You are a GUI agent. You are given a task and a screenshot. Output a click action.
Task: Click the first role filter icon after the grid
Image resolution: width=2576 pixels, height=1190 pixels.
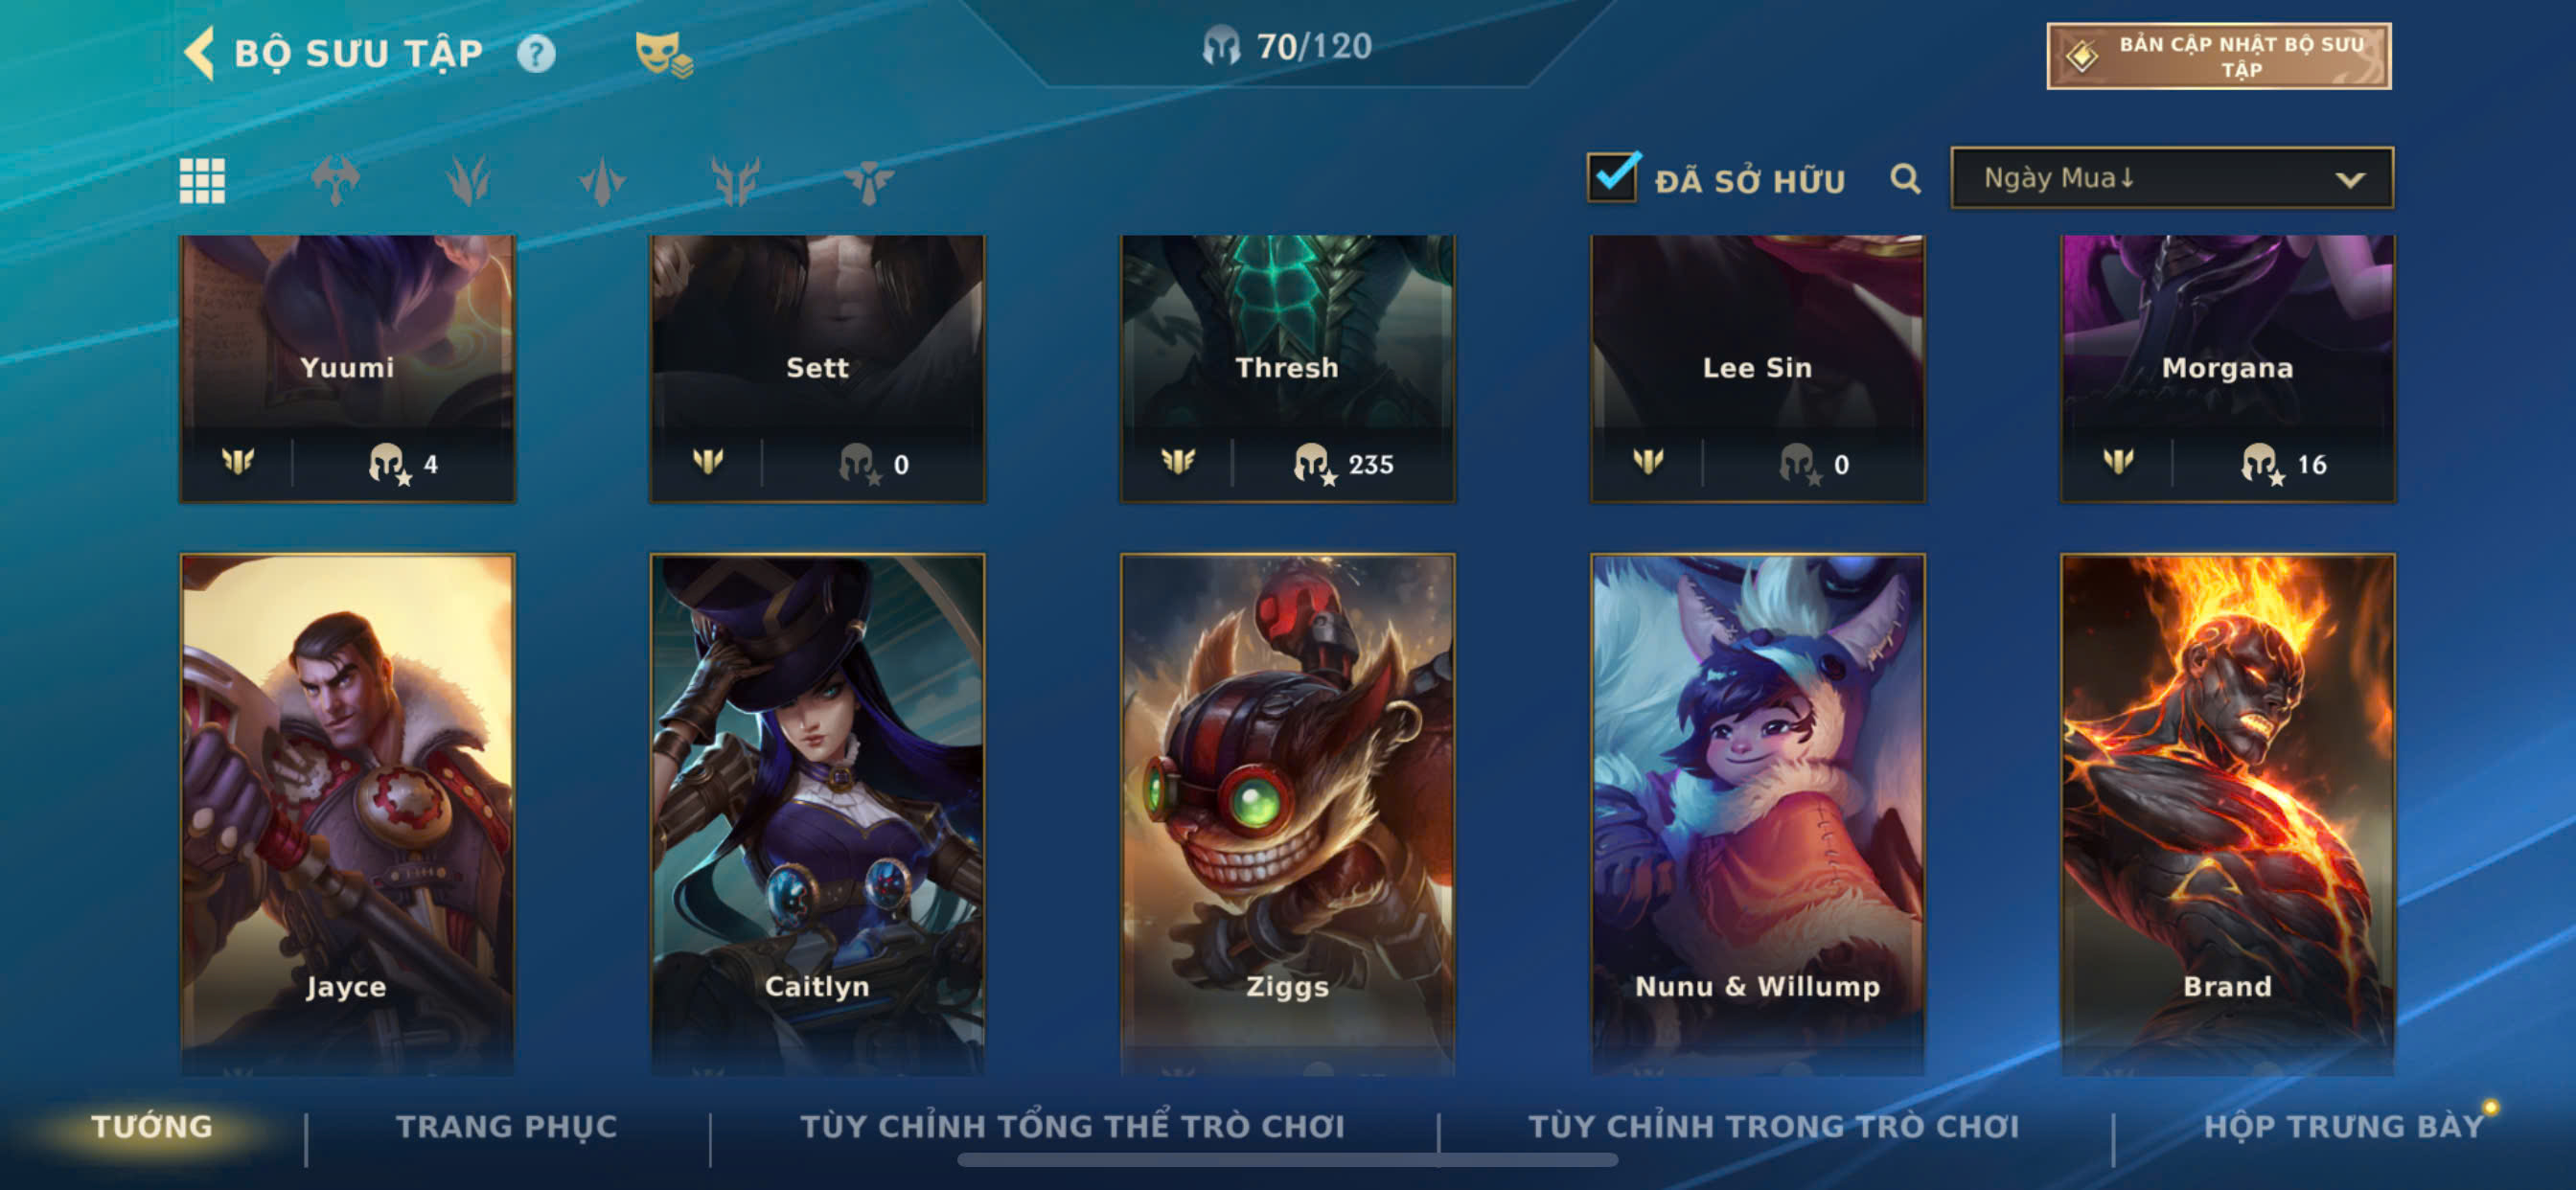click(x=335, y=181)
